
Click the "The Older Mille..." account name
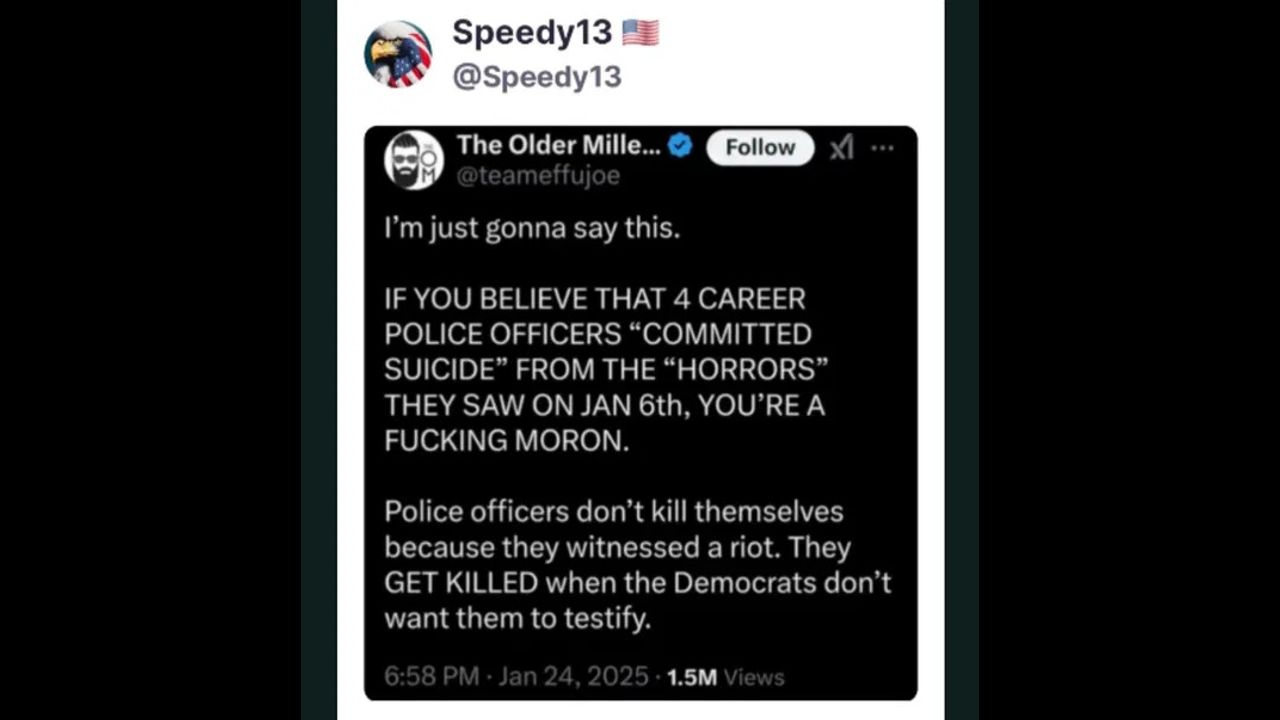(558, 146)
